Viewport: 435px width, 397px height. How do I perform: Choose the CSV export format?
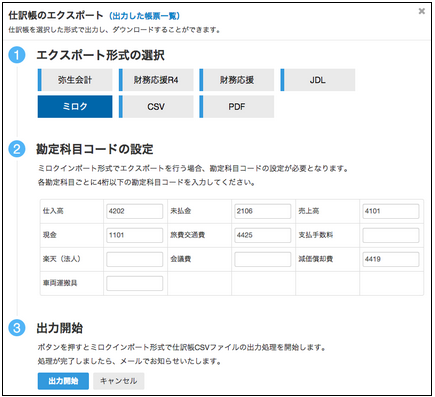(x=156, y=107)
